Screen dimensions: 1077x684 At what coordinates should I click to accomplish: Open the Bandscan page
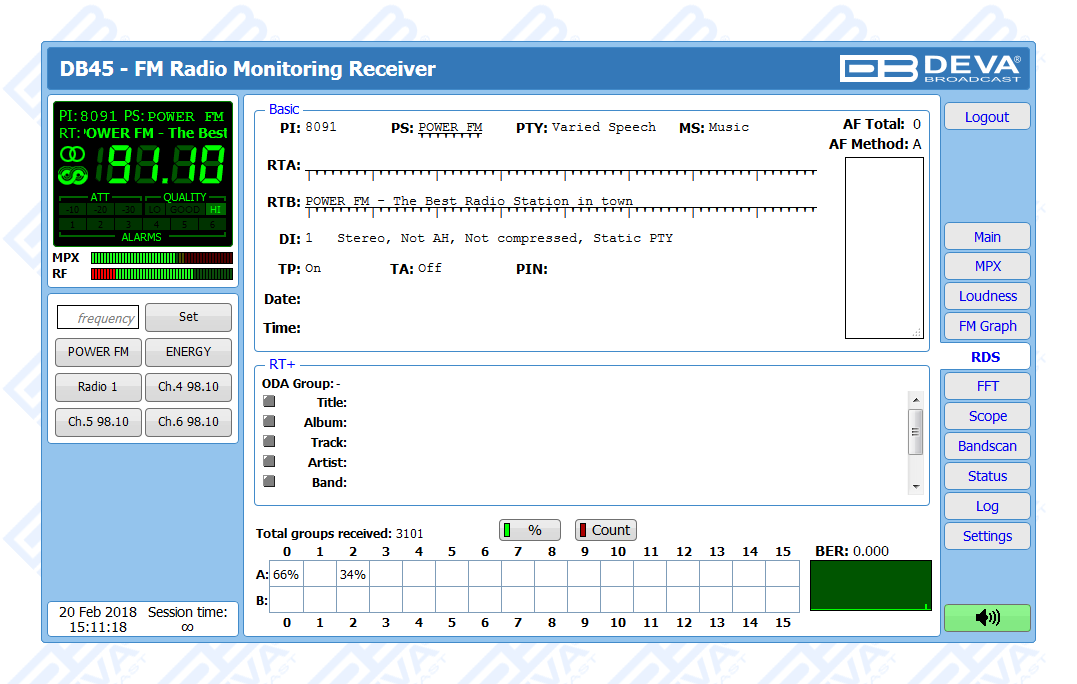pyautogui.click(x=986, y=446)
